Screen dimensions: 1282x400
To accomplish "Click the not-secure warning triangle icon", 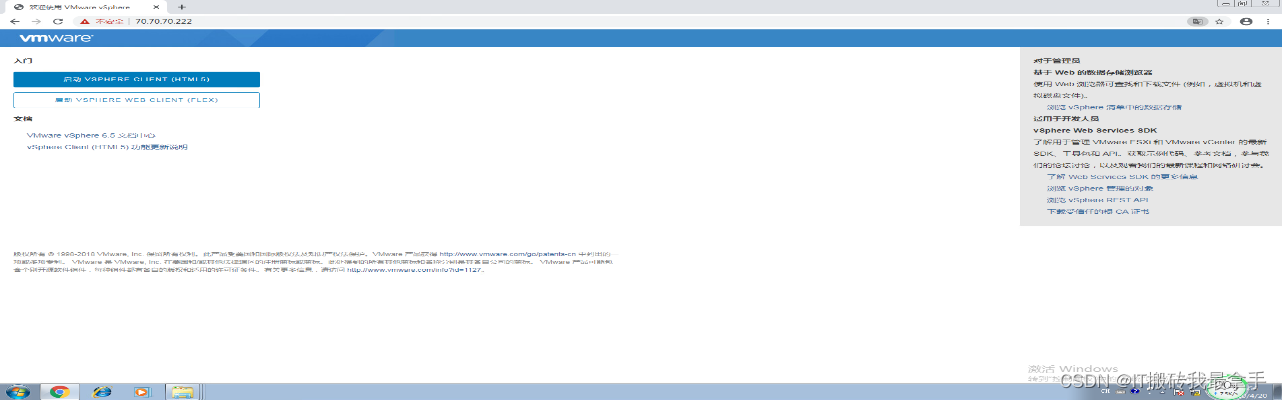I will 86,21.
